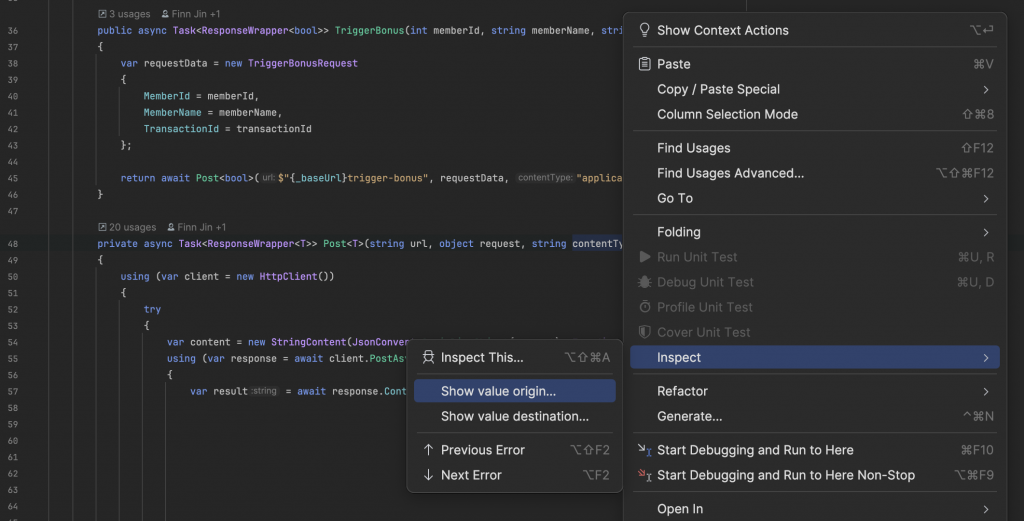This screenshot has height=521, width=1024.
Task: Click the Next Error down arrow icon
Action: coord(429,475)
